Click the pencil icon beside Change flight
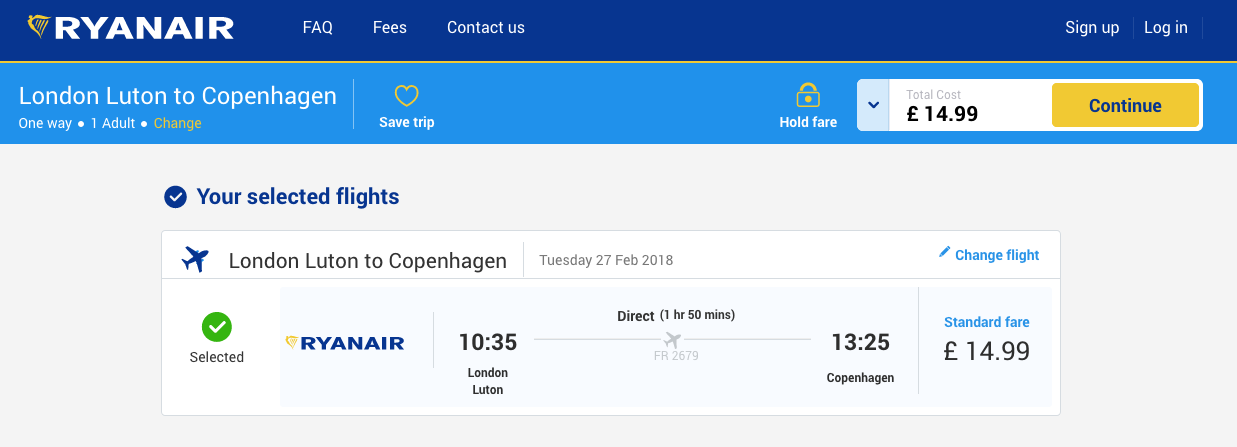Viewport: 1237px width, 447px height. [944, 253]
